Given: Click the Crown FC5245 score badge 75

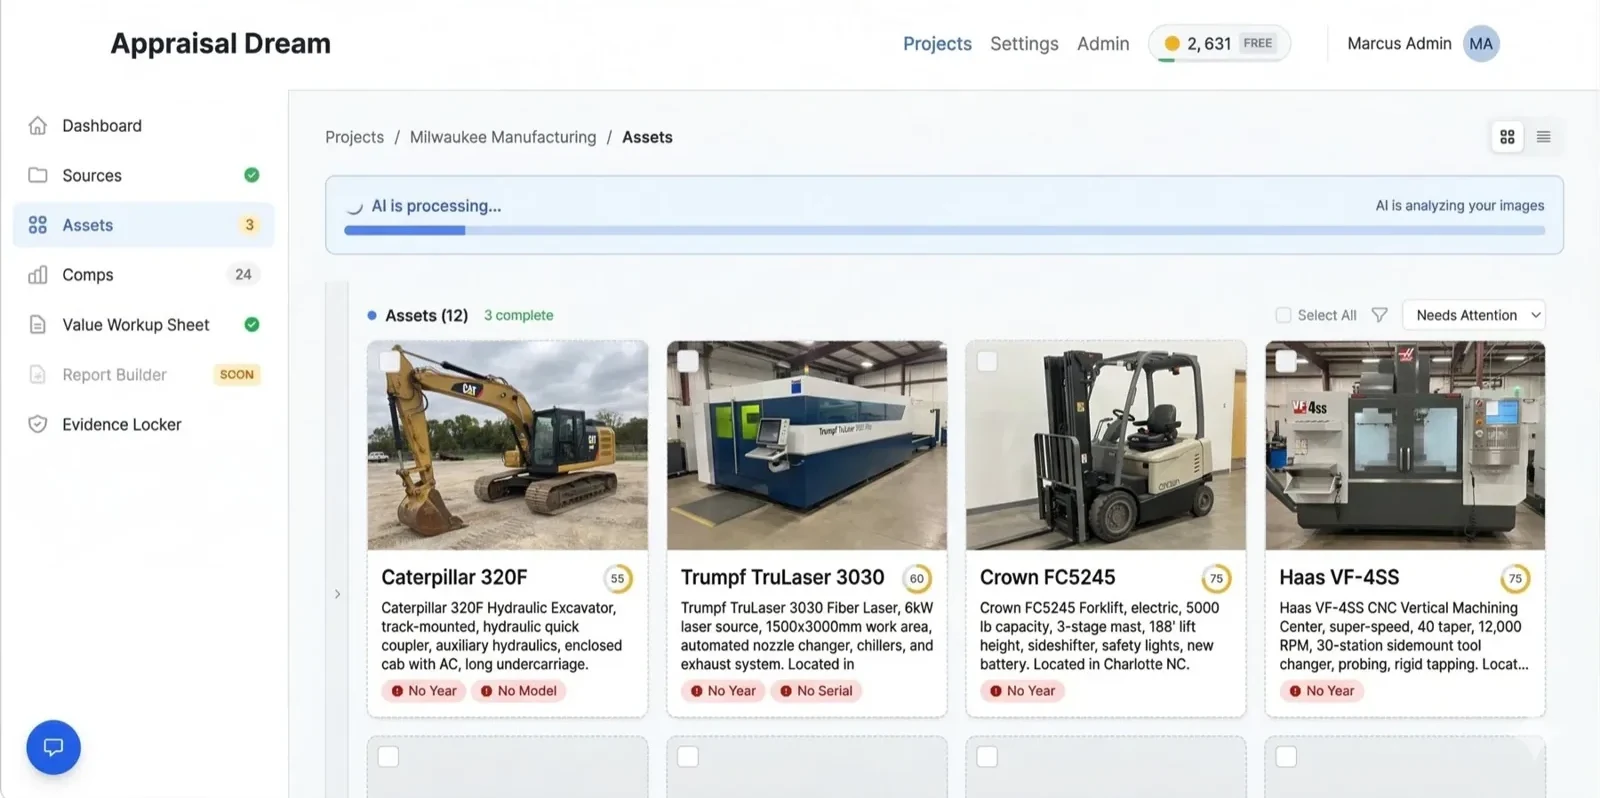Looking at the screenshot, I should [x=1216, y=578].
